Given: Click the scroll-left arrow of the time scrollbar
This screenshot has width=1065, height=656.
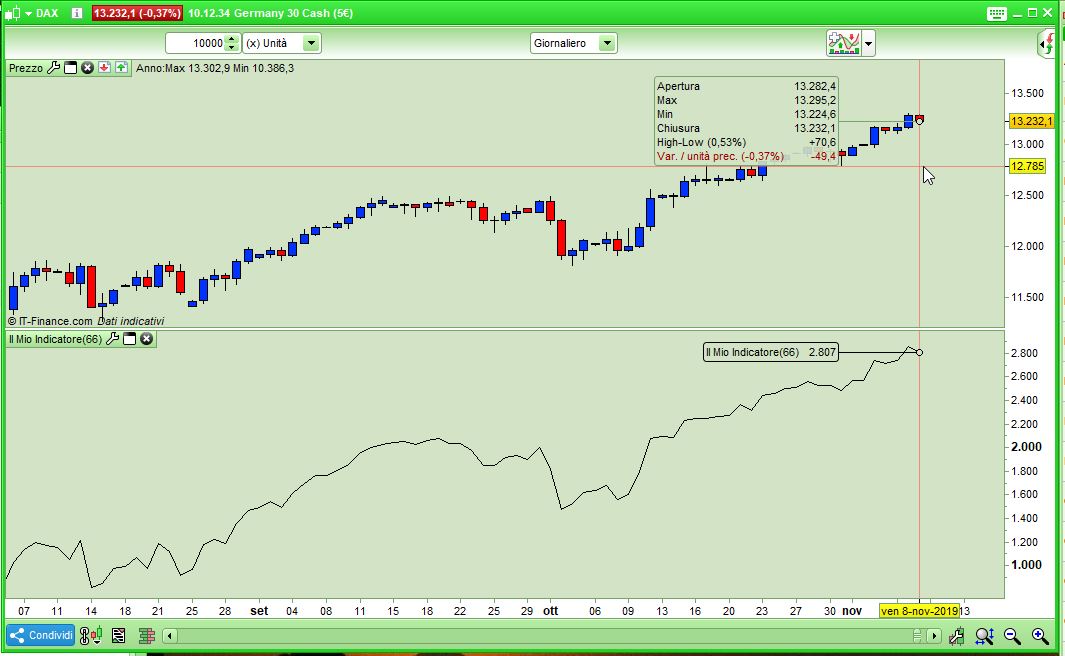Looking at the screenshot, I should [170, 636].
